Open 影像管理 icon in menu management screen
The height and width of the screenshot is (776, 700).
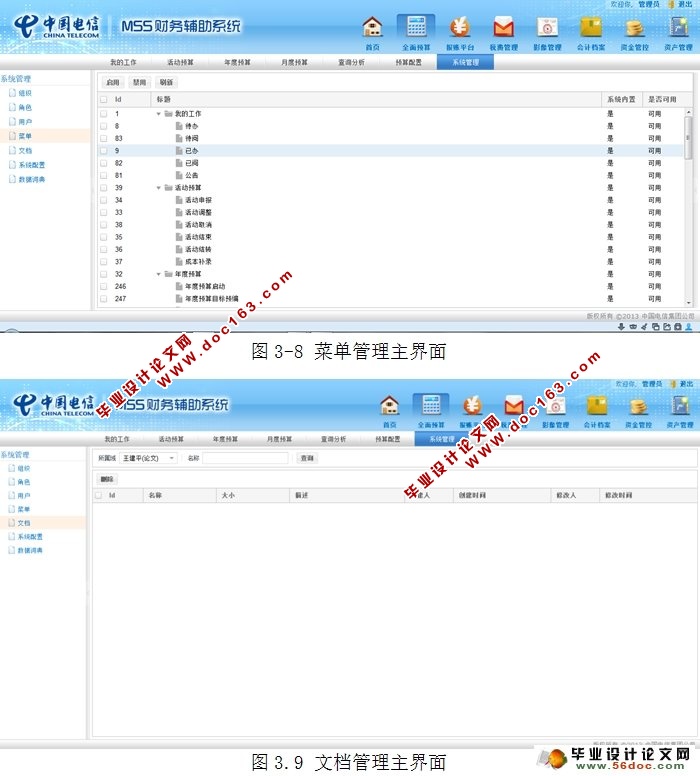tap(548, 27)
